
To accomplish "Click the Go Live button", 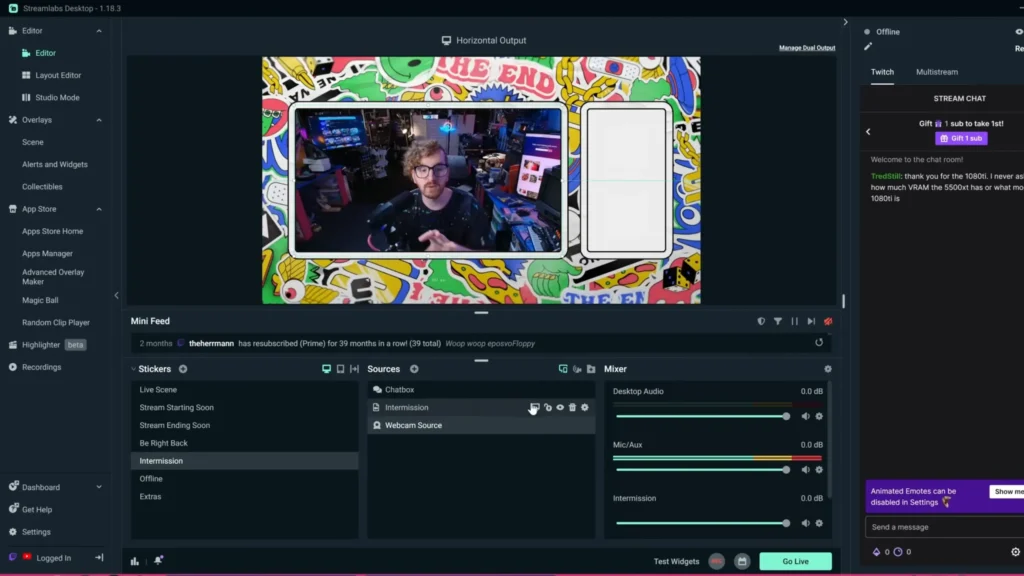I will pyautogui.click(x=795, y=561).
